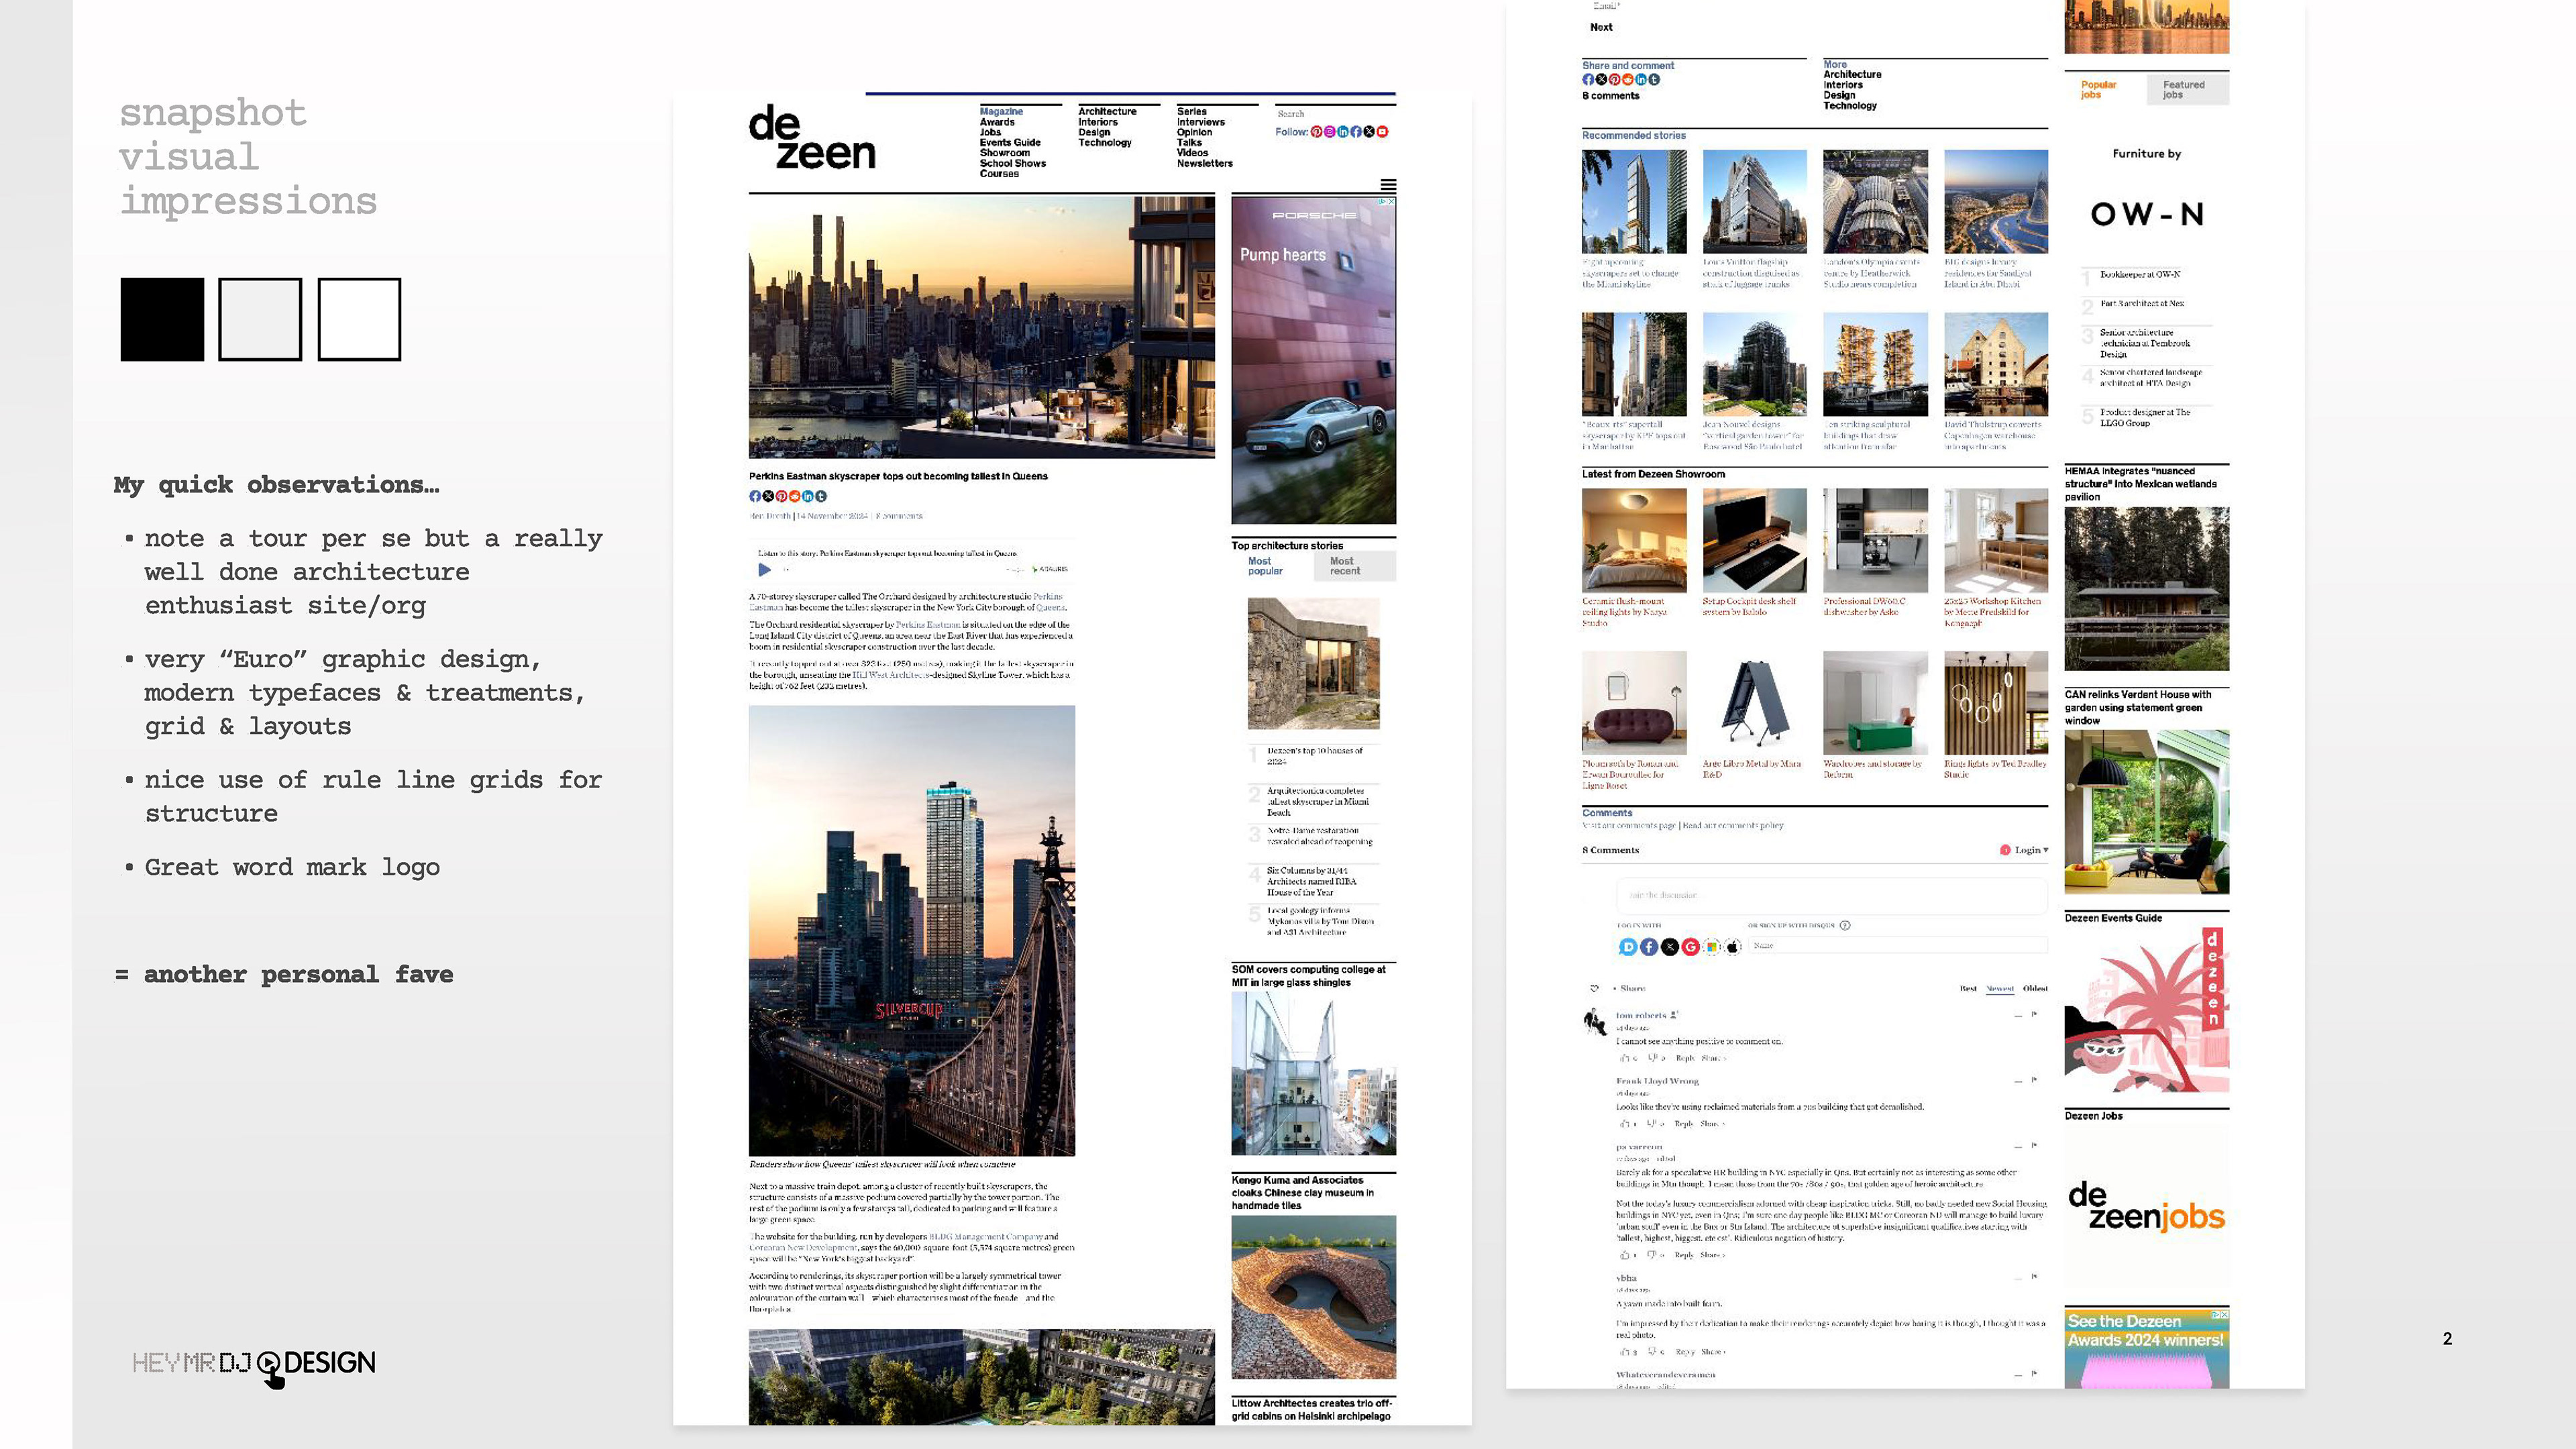Flag tom roberts' comment
The width and height of the screenshot is (2576, 1449).
pyautogui.click(x=2034, y=1014)
